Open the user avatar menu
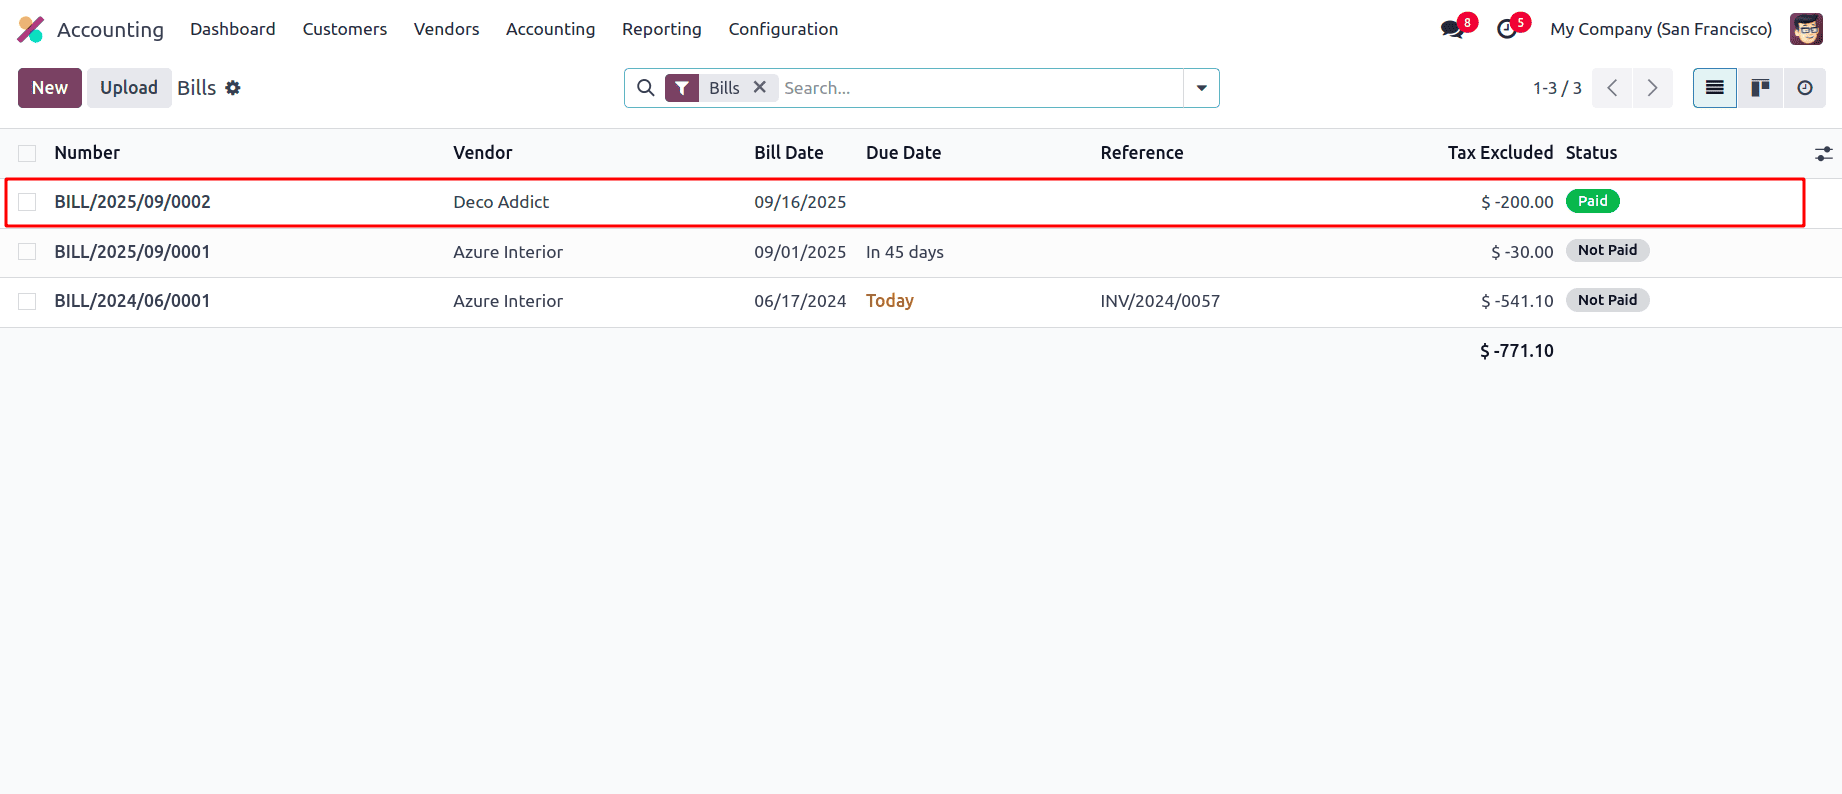The width and height of the screenshot is (1842, 794). pos(1806,29)
